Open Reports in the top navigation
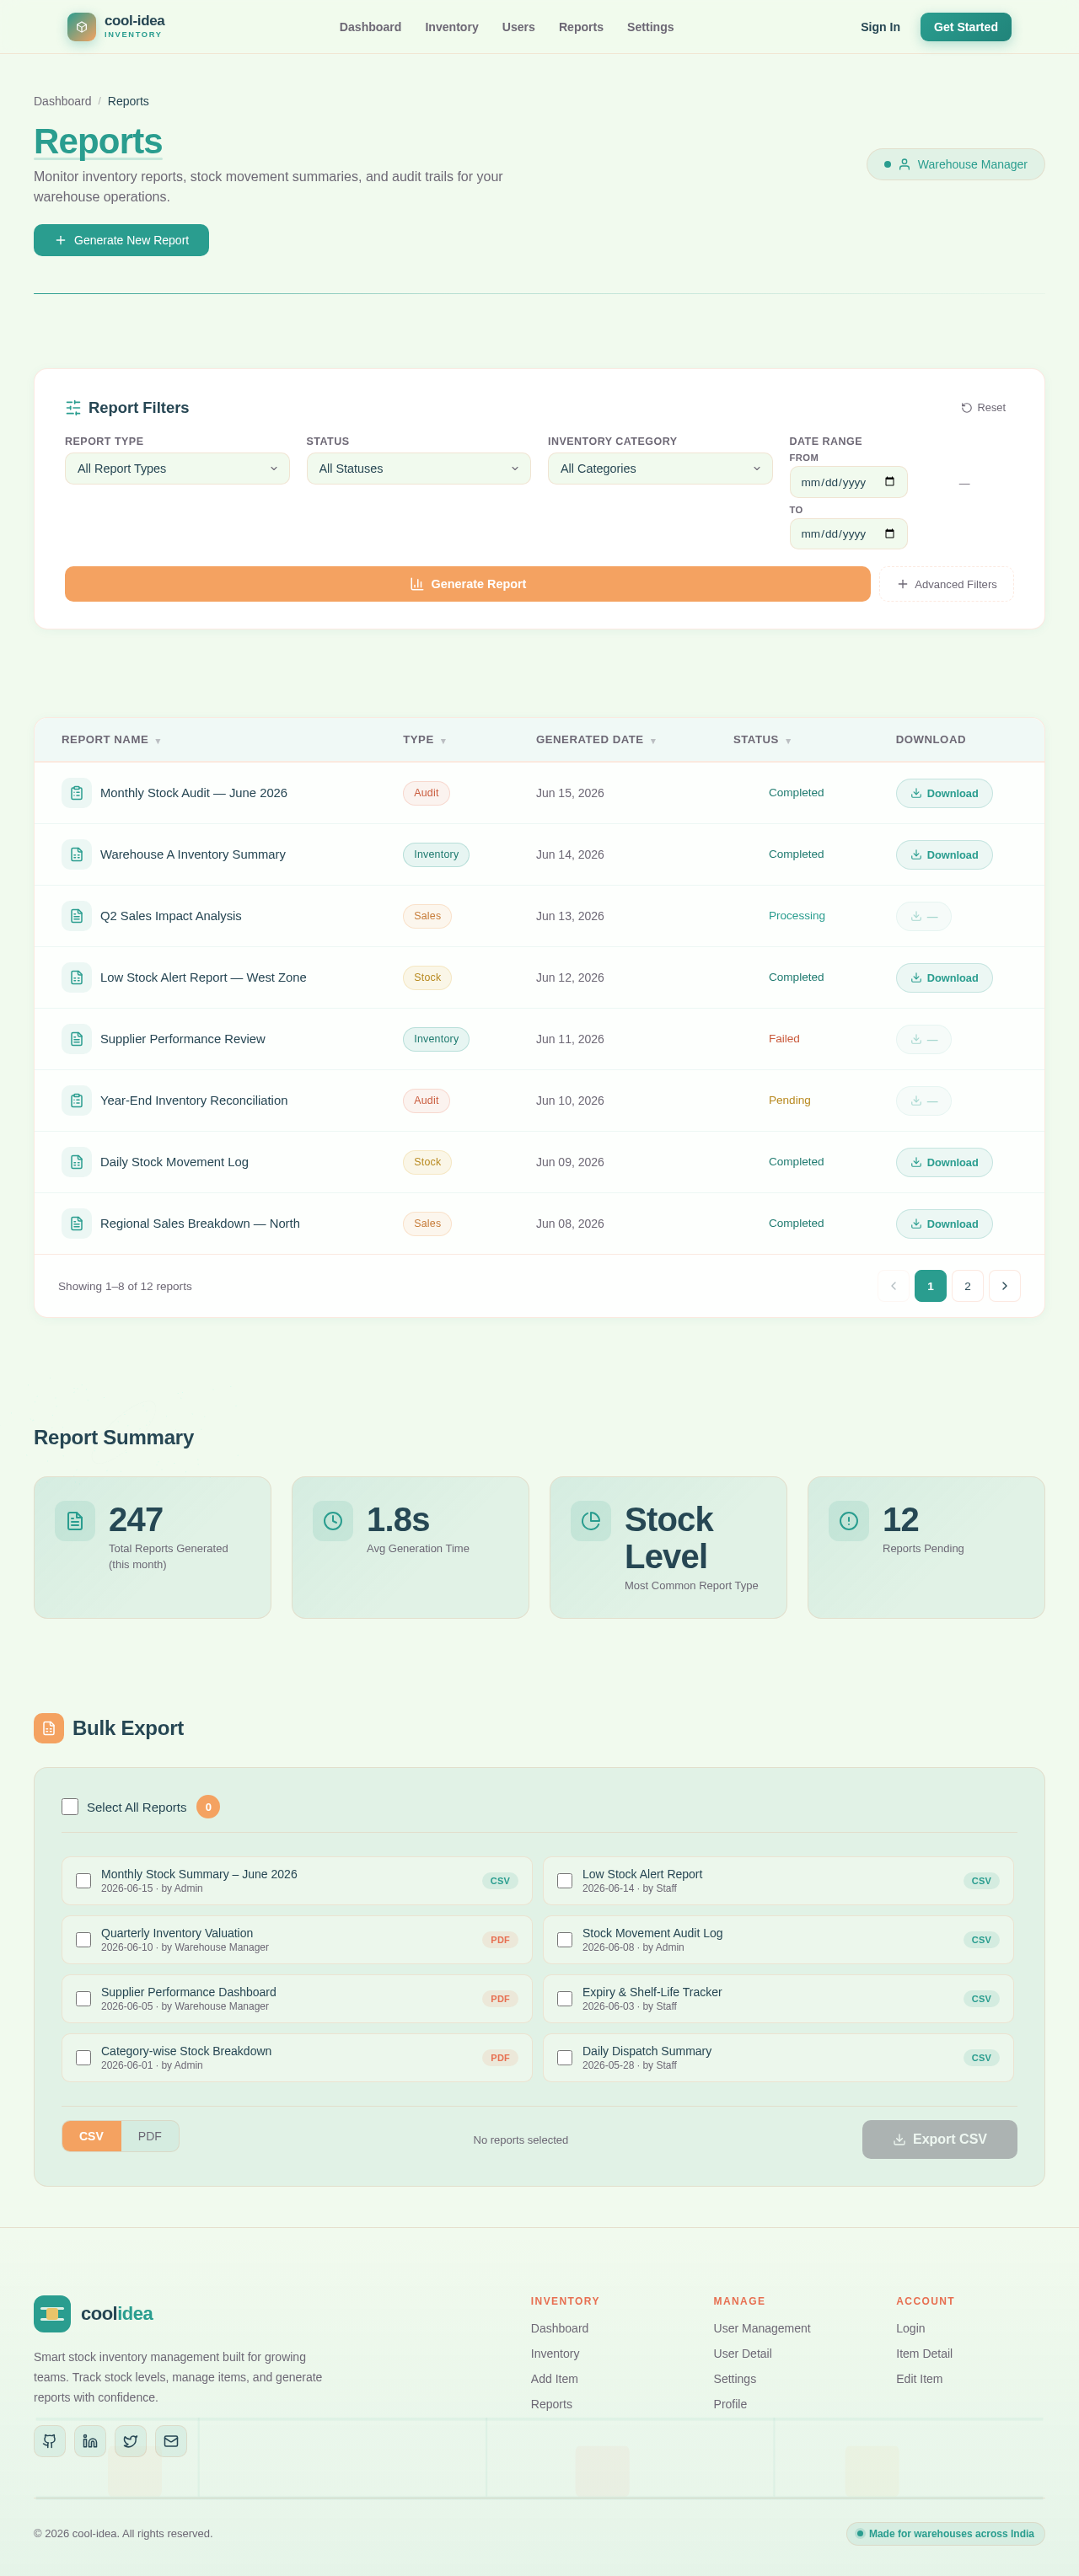Viewport: 1079px width, 2576px height. (x=581, y=27)
